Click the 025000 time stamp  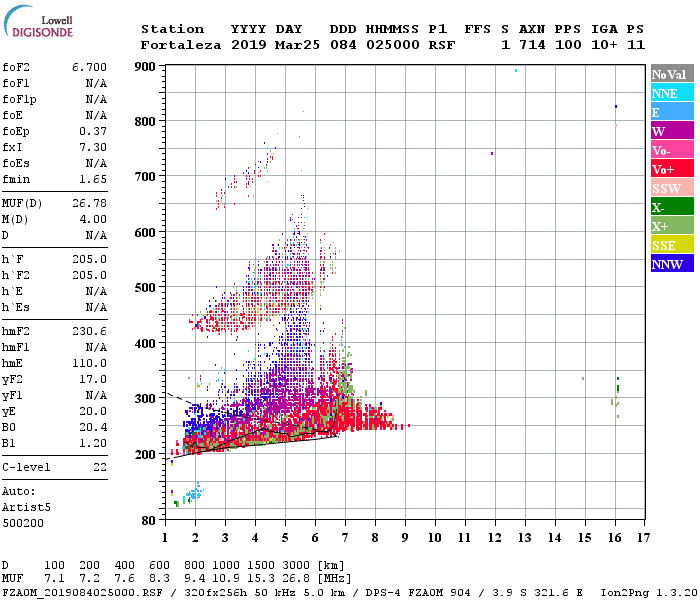point(393,45)
